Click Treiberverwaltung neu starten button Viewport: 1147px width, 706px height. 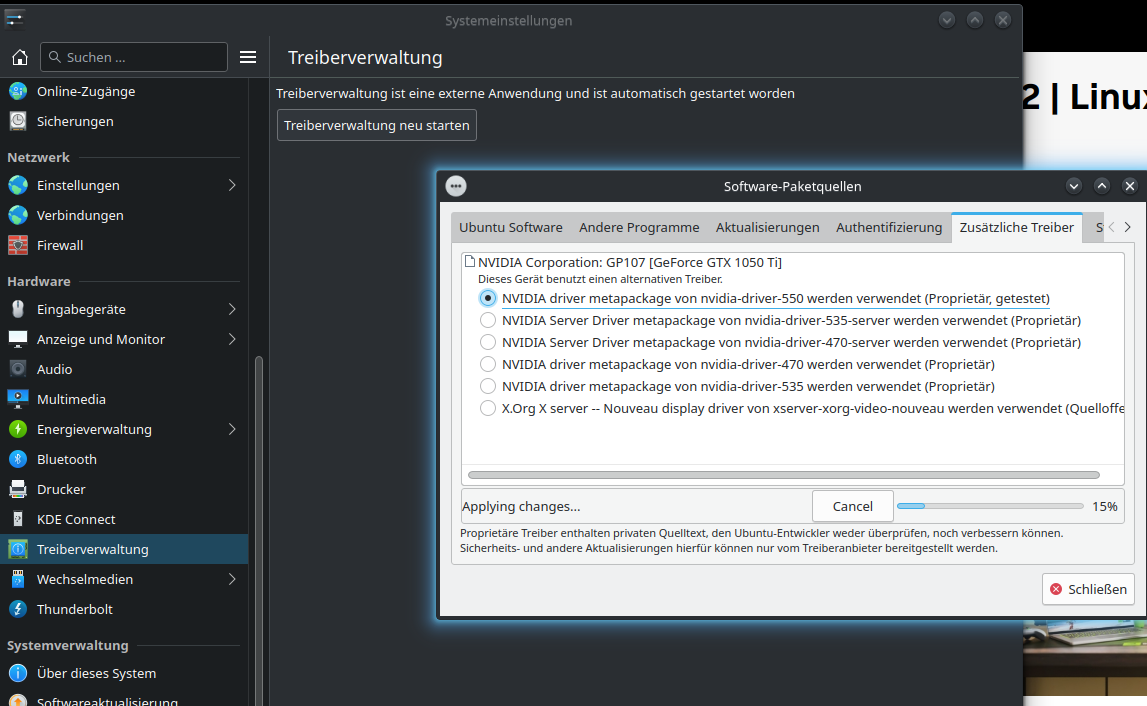[x=377, y=125]
